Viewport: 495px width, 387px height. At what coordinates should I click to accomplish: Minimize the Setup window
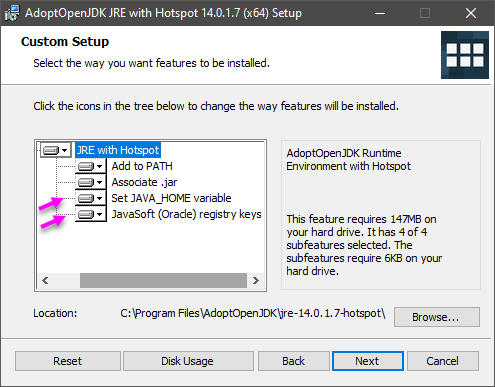(x=380, y=13)
